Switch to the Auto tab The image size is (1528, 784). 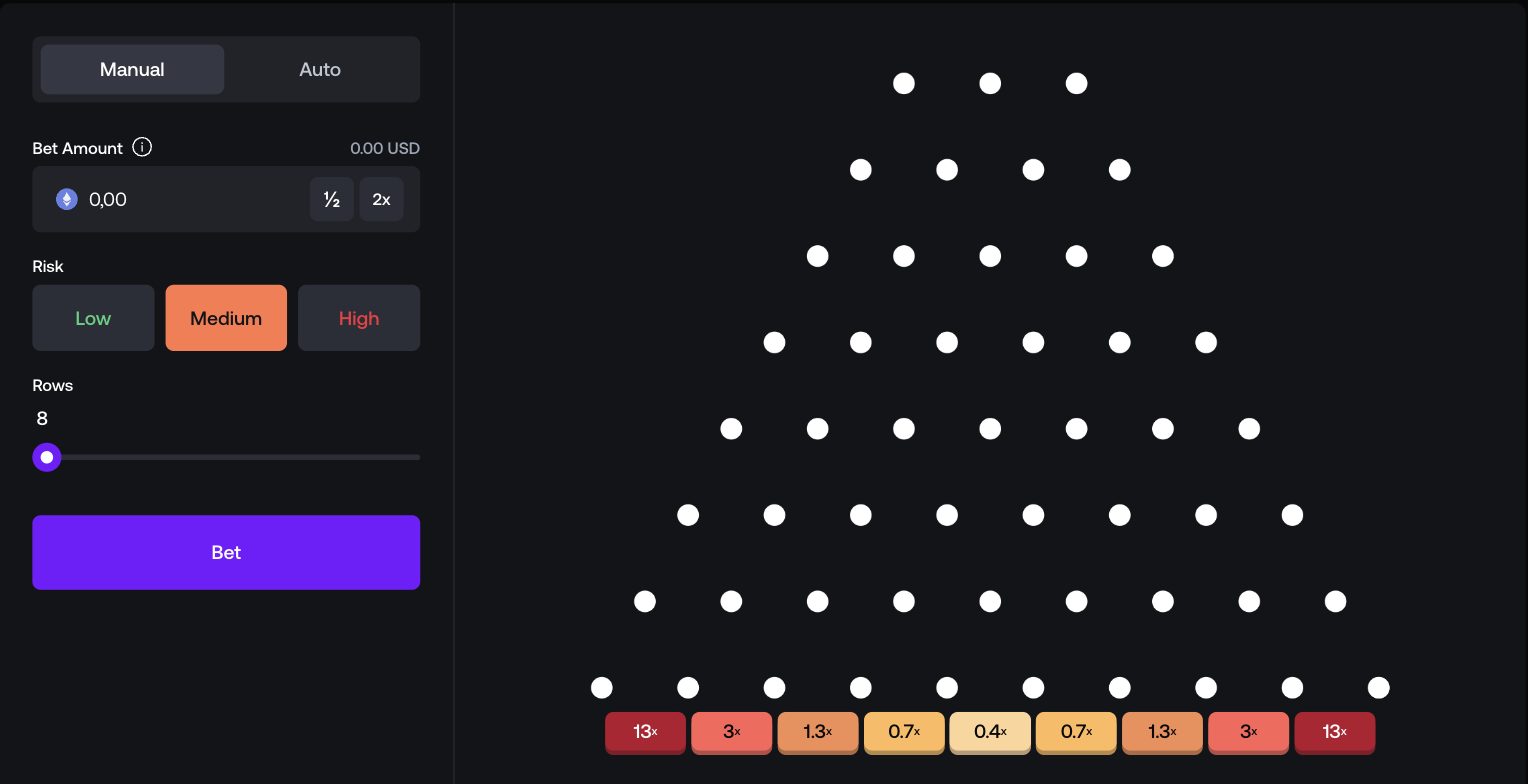coord(320,69)
